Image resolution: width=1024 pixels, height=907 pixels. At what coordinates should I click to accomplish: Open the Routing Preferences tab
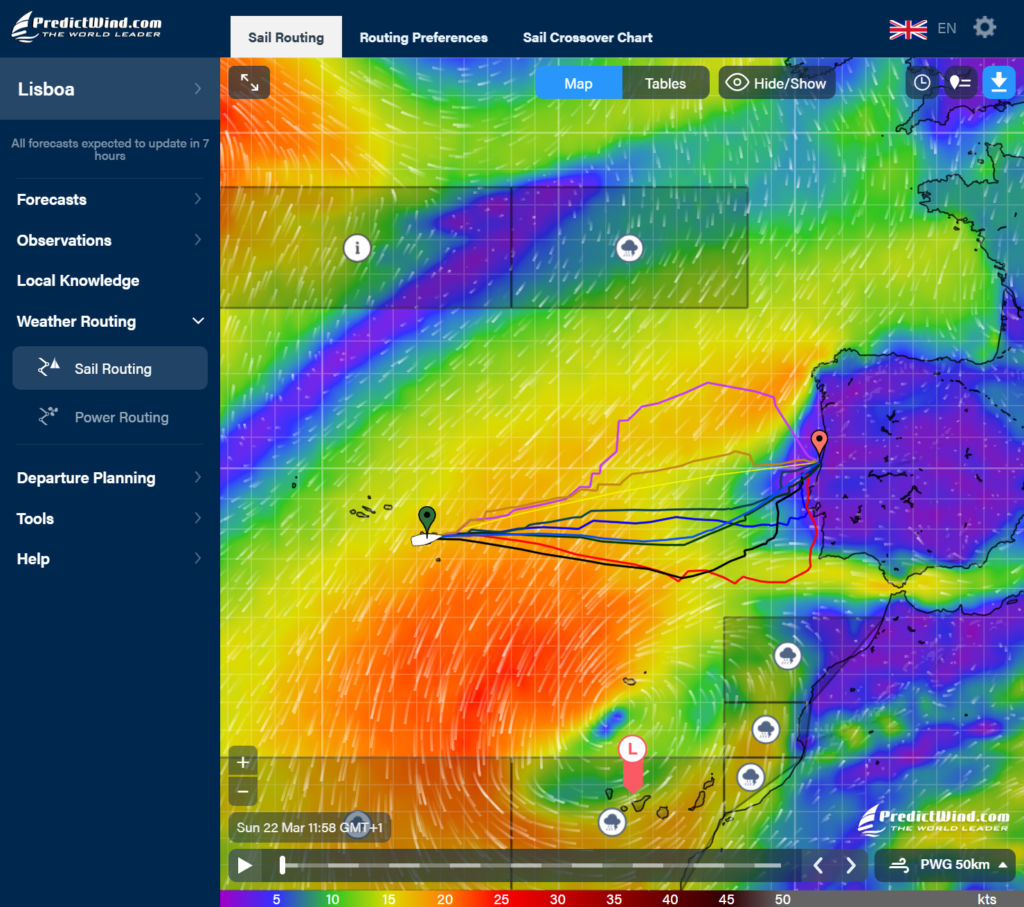[x=423, y=38]
